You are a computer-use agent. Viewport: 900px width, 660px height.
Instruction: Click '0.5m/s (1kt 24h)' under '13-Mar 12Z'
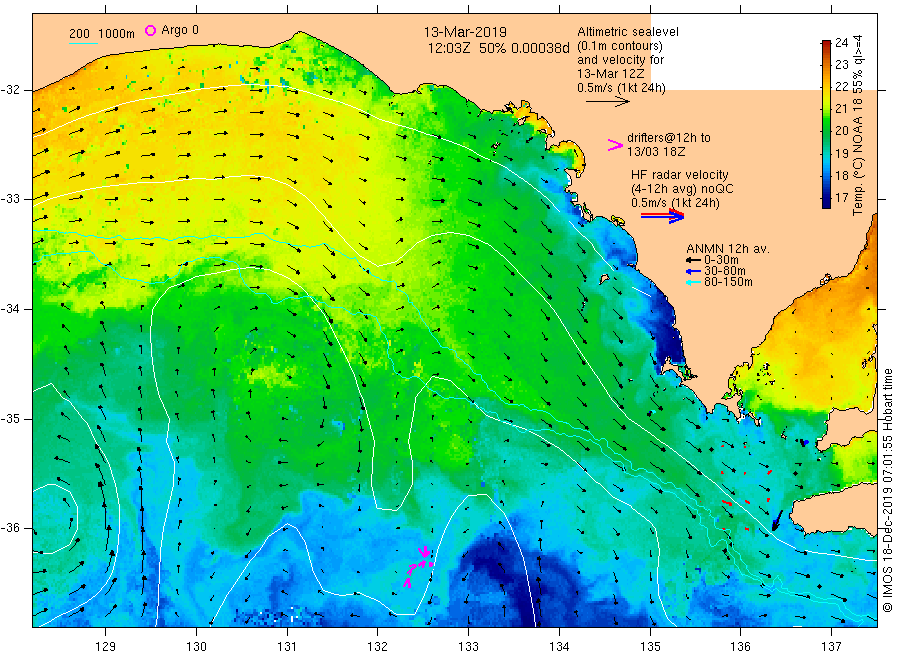coord(622,88)
